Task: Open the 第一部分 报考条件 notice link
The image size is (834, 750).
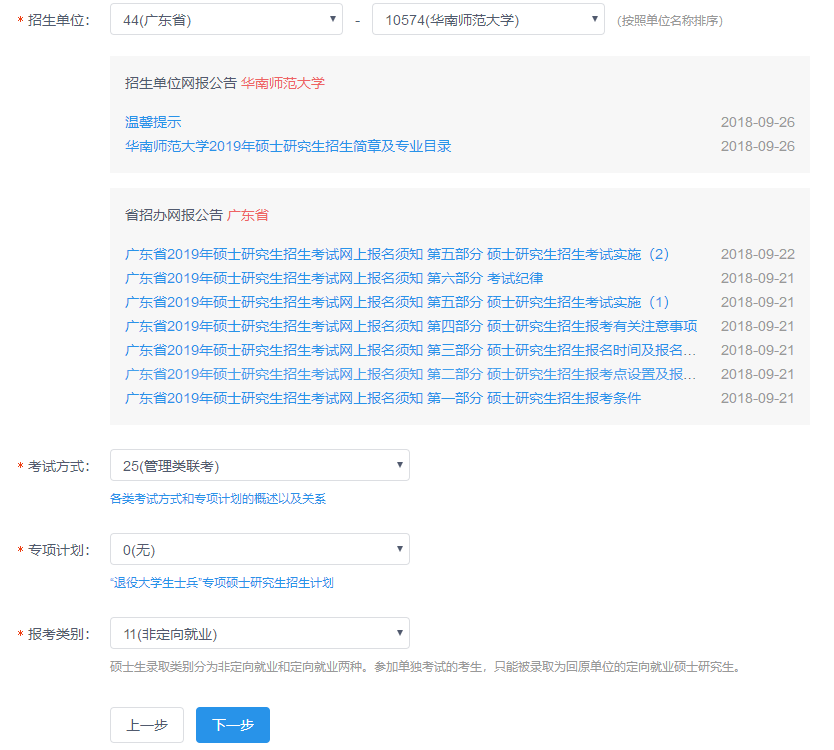Action: point(382,398)
